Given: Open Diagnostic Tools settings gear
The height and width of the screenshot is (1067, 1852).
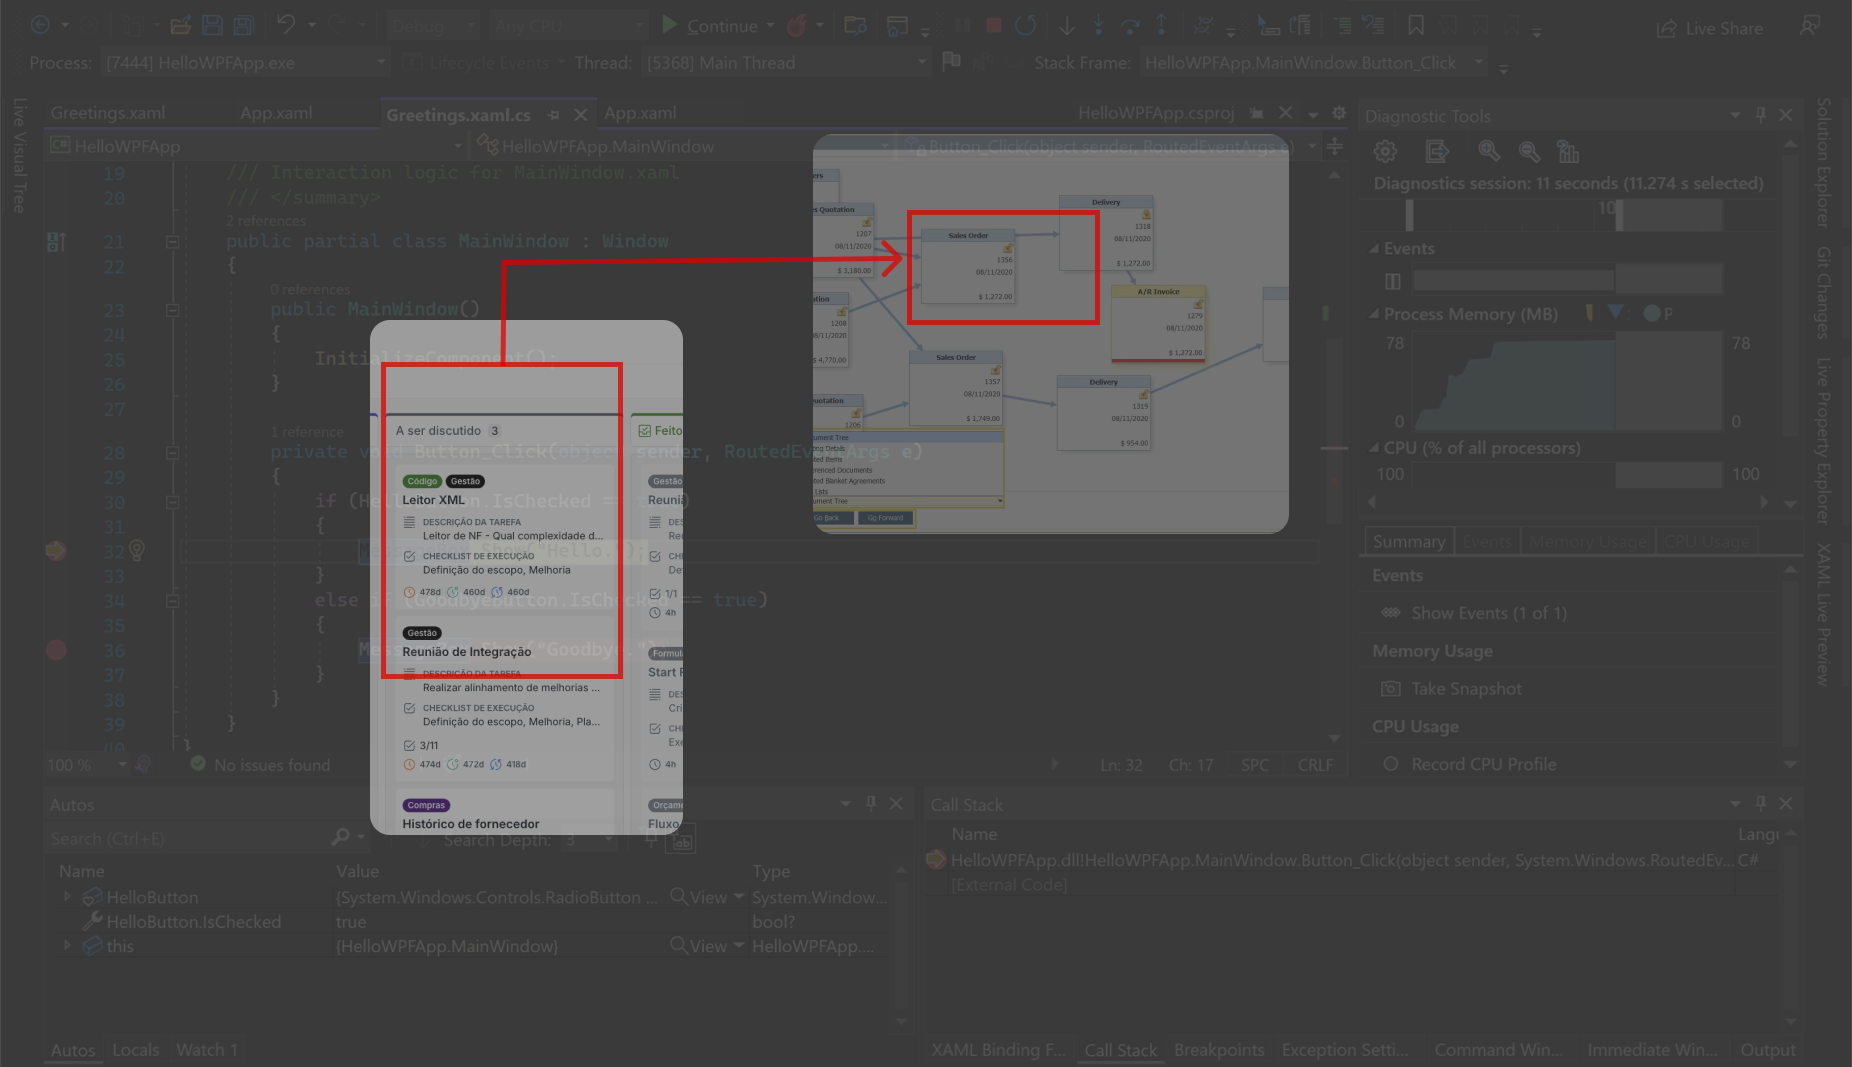Looking at the screenshot, I should tap(1385, 152).
